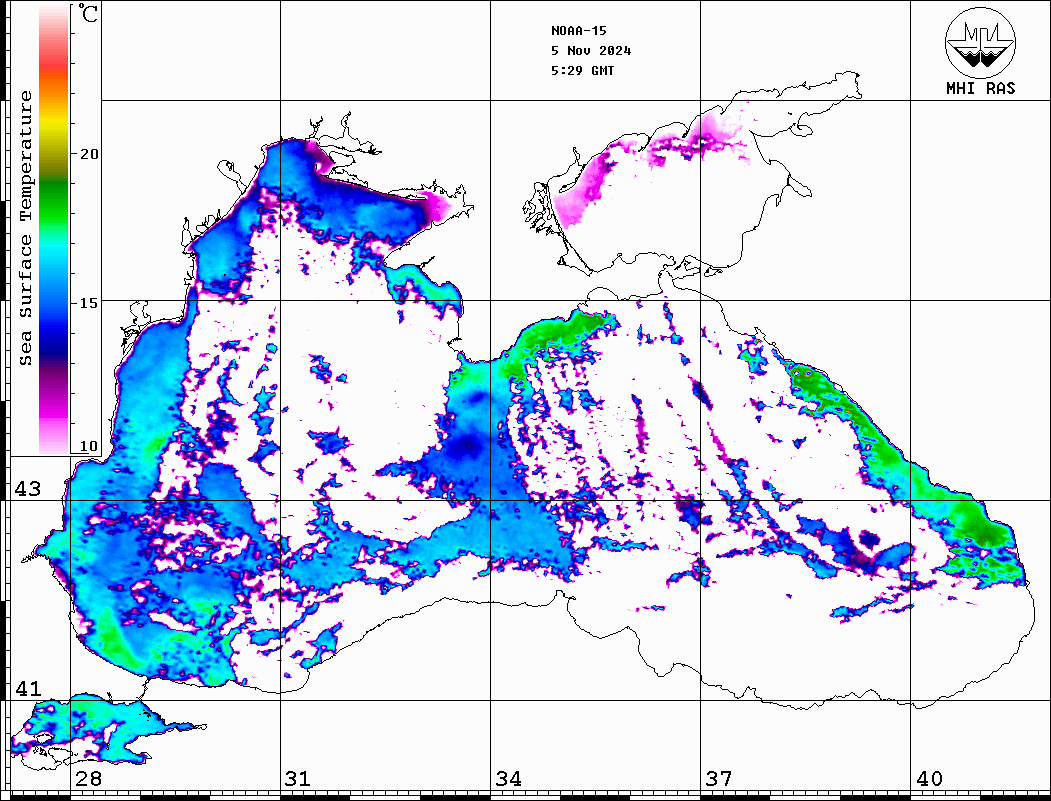Click the longitude label "28"
The width and height of the screenshot is (1051, 801).
(88, 778)
